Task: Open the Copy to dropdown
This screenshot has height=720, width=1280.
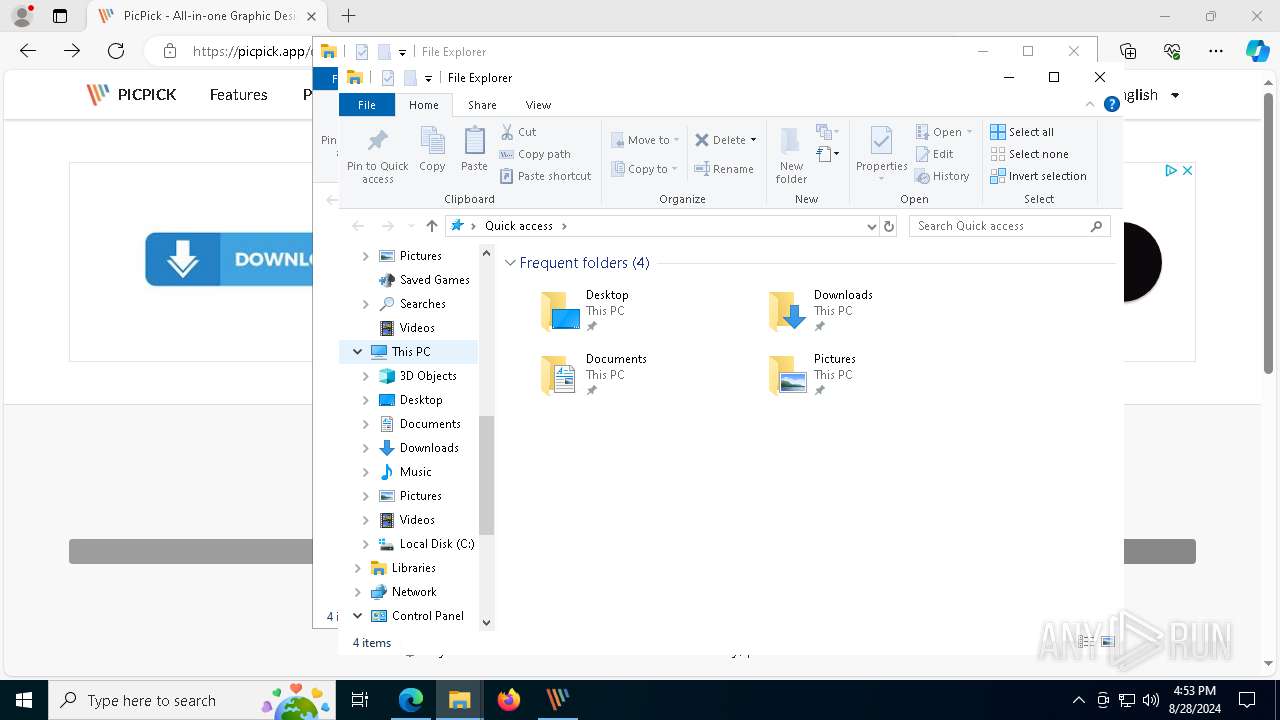Action: (645, 169)
